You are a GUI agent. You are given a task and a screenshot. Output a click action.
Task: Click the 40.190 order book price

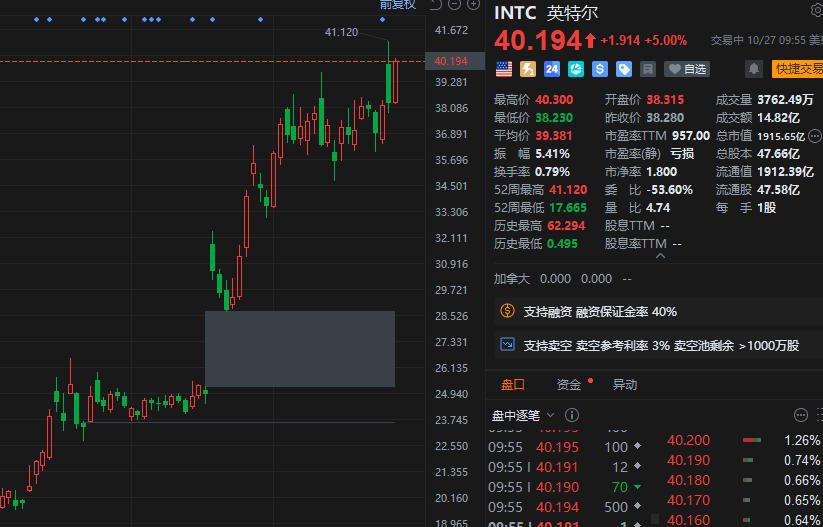[x=688, y=460]
